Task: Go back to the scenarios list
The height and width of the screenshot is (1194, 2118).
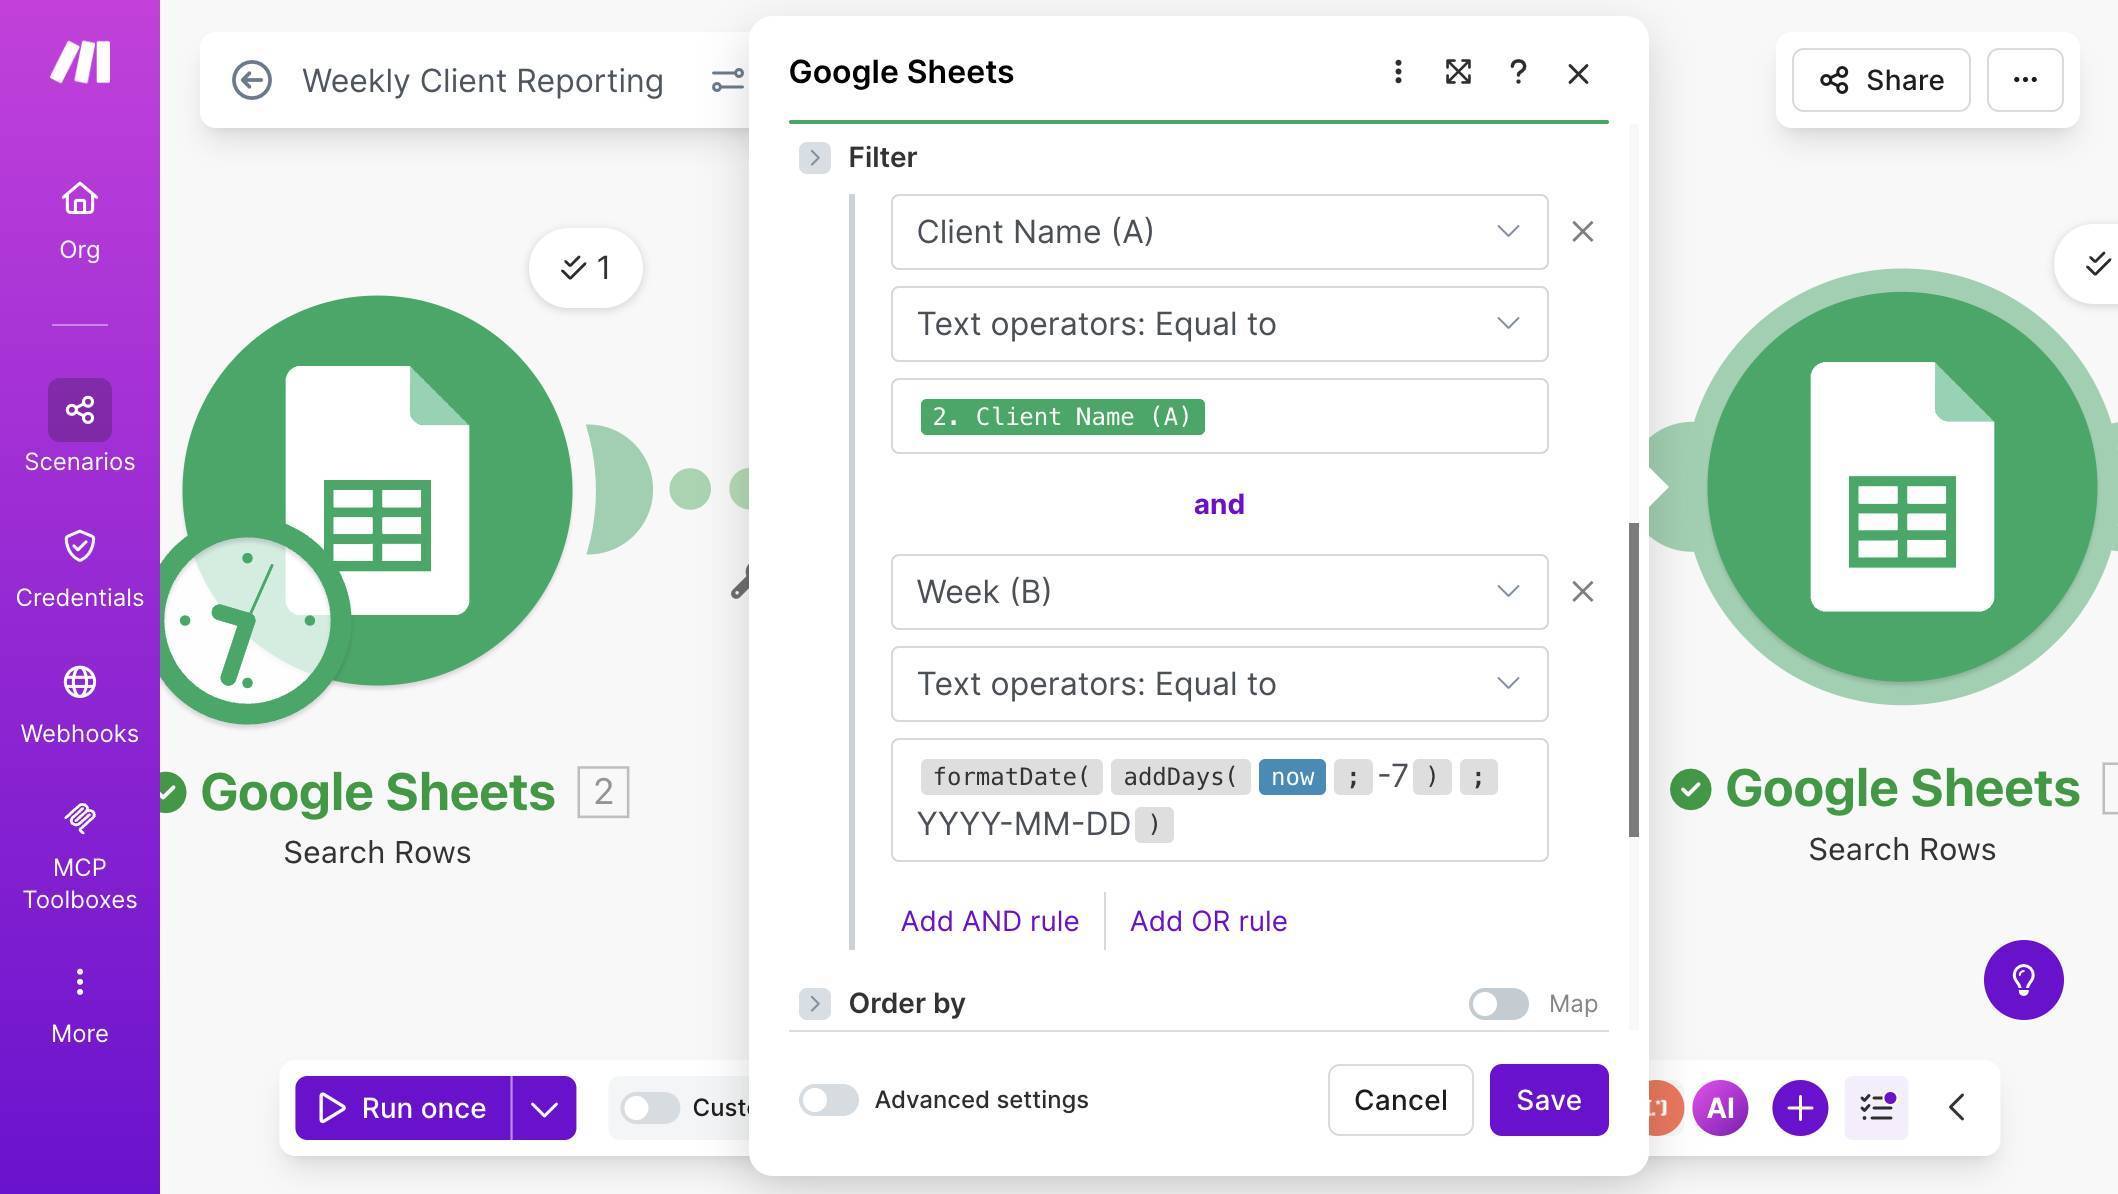Action: [253, 80]
